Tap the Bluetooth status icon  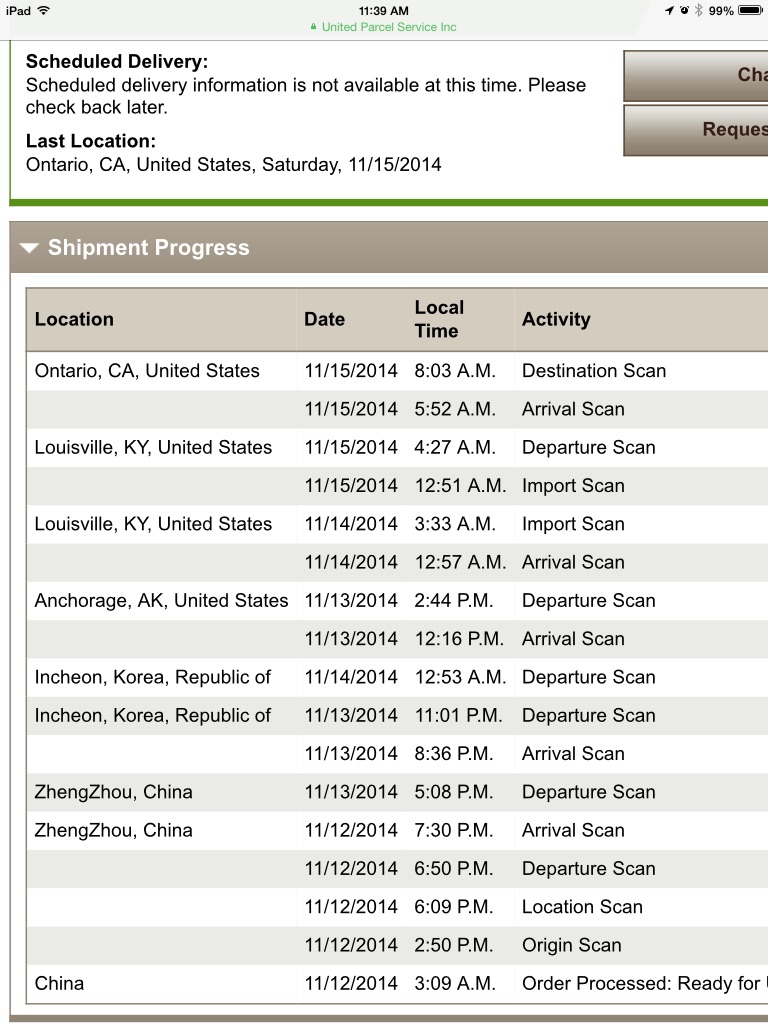(699, 10)
